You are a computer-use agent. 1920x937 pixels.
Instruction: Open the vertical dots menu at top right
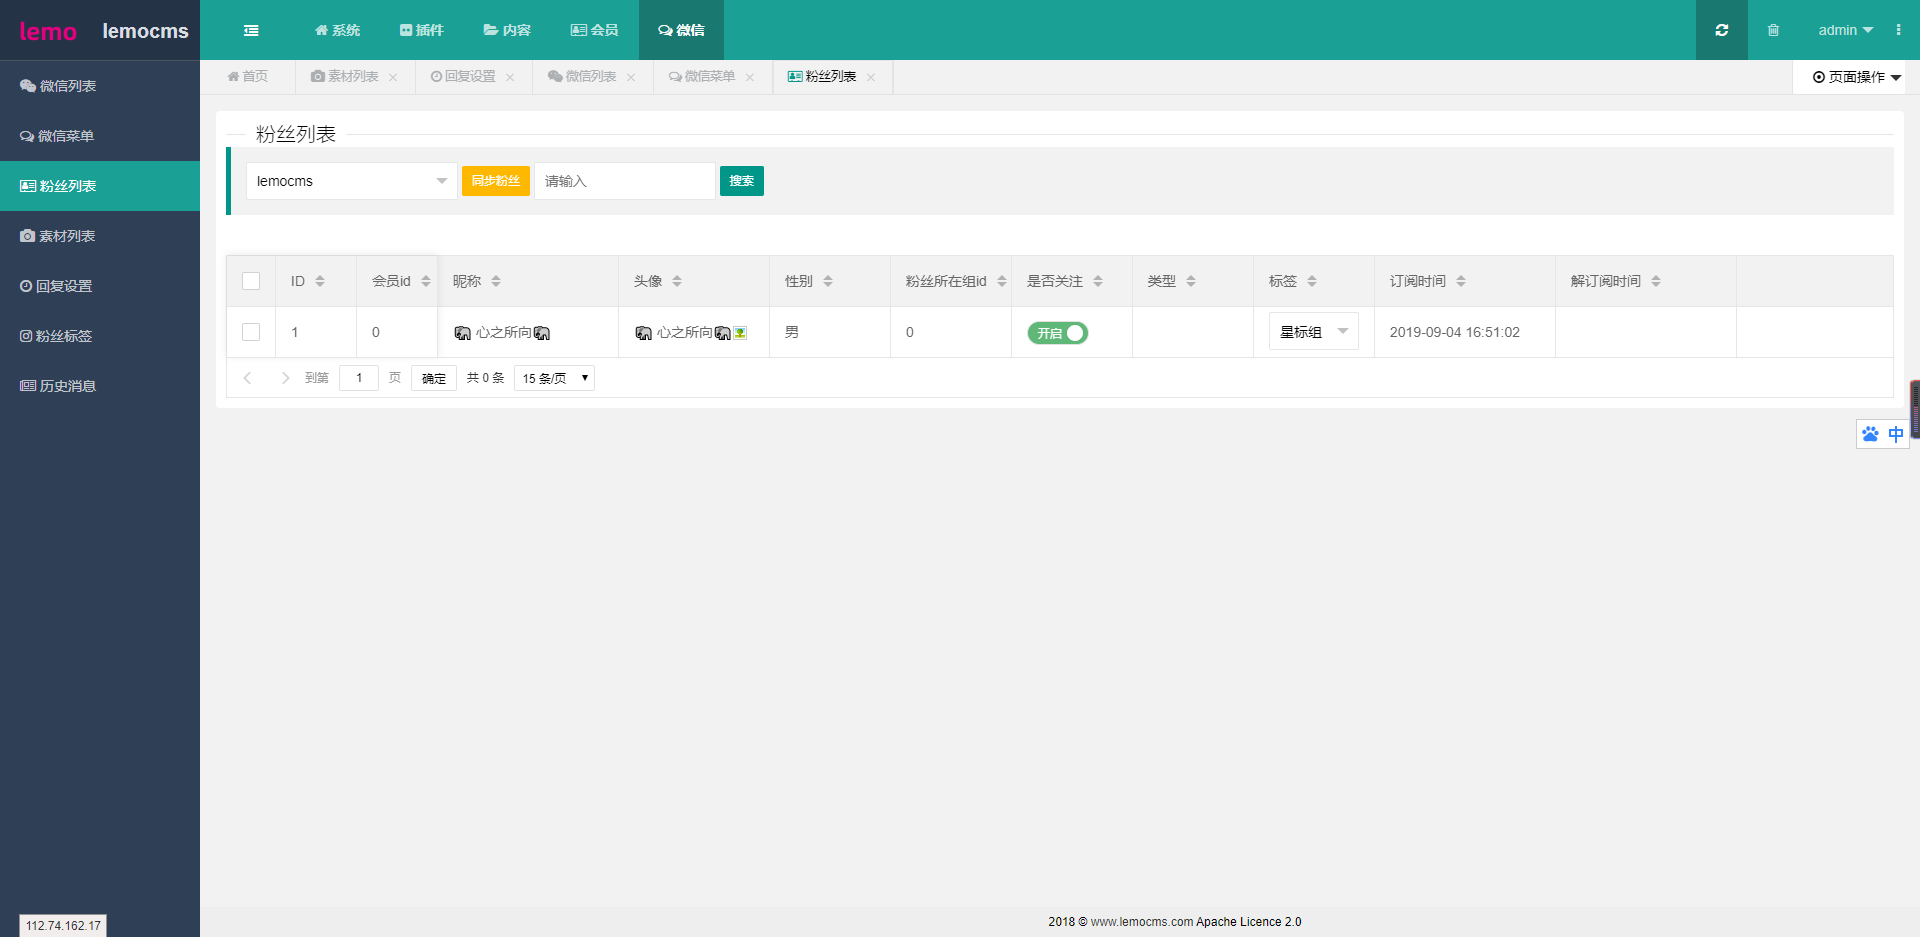pyautogui.click(x=1899, y=30)
